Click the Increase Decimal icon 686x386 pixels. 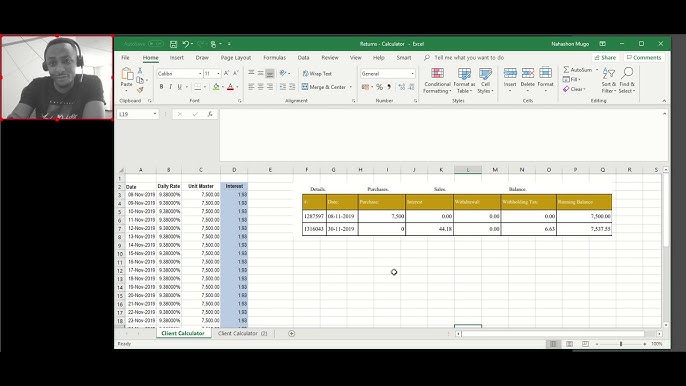tap(402, 87)
